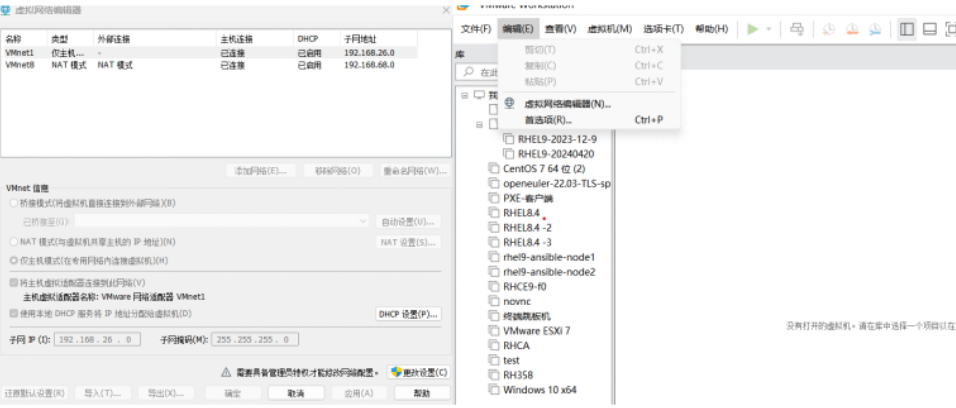Toggle the thumbnail bar view icon
The image size is (956, 408).
coord(929,29)
